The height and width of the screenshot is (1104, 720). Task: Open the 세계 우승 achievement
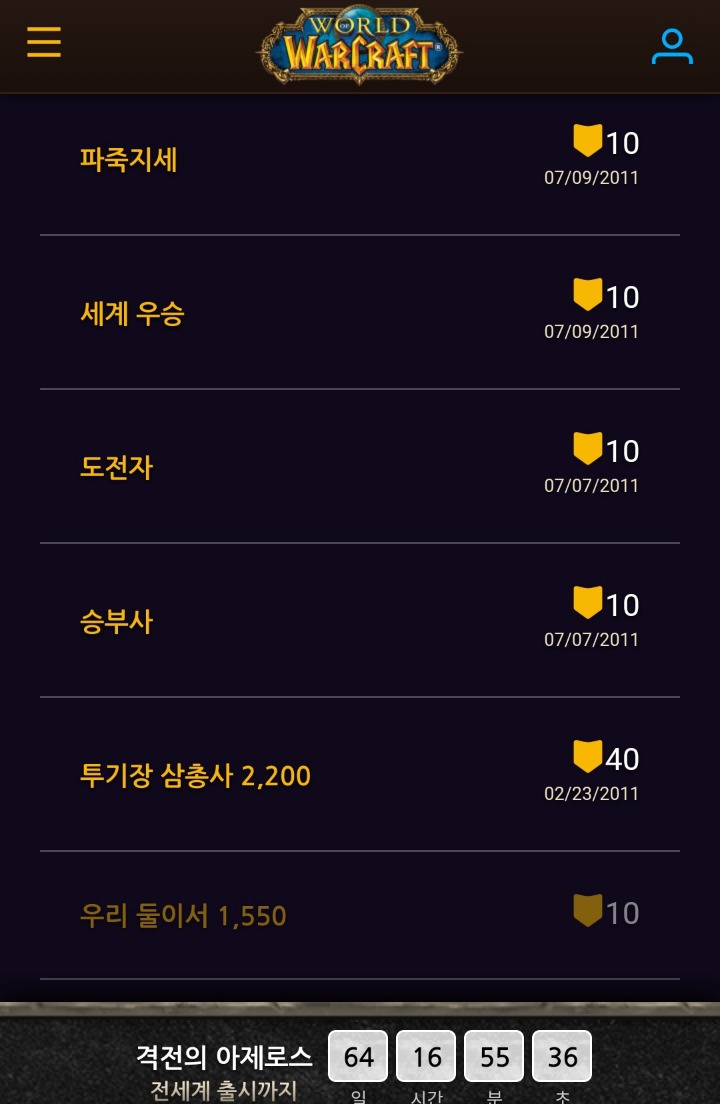(132, 314)
